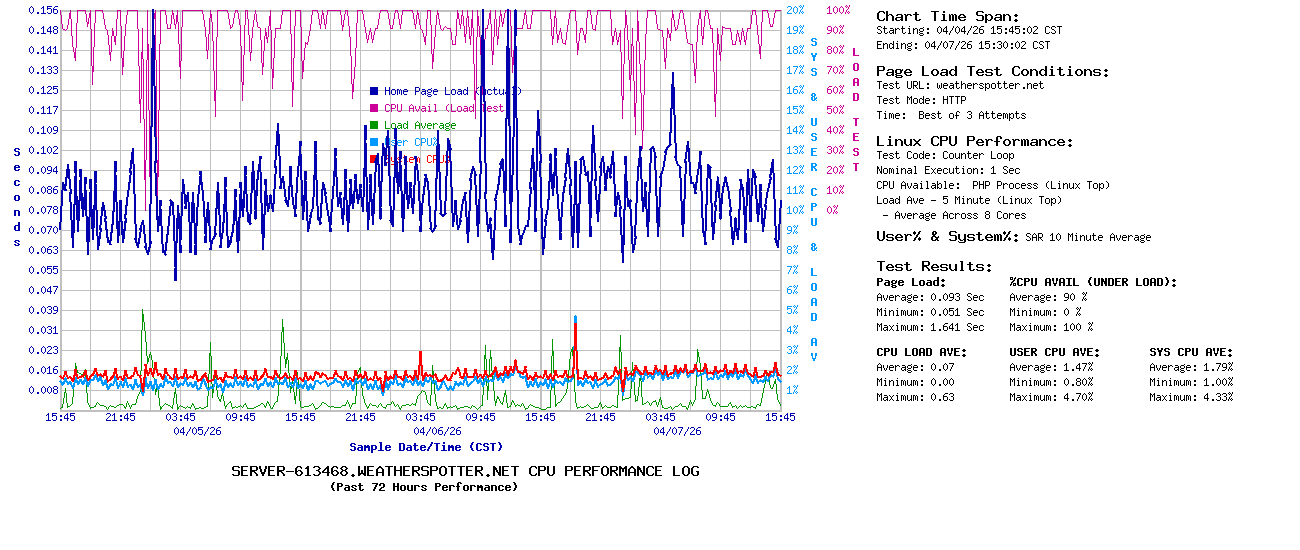
Task: Click the 04/06/26 date marker on the x-axis
Action: tap(437, 431)
